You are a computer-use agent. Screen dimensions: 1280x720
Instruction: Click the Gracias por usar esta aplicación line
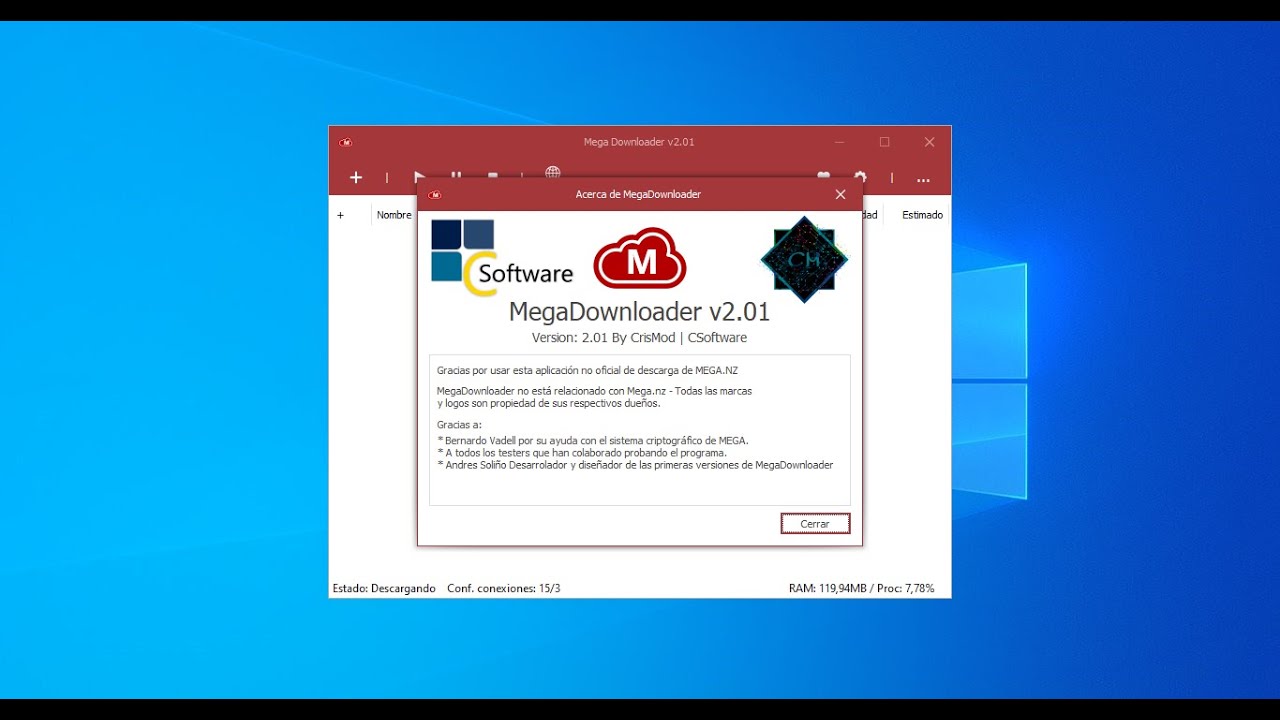click(x=587, y=370)
